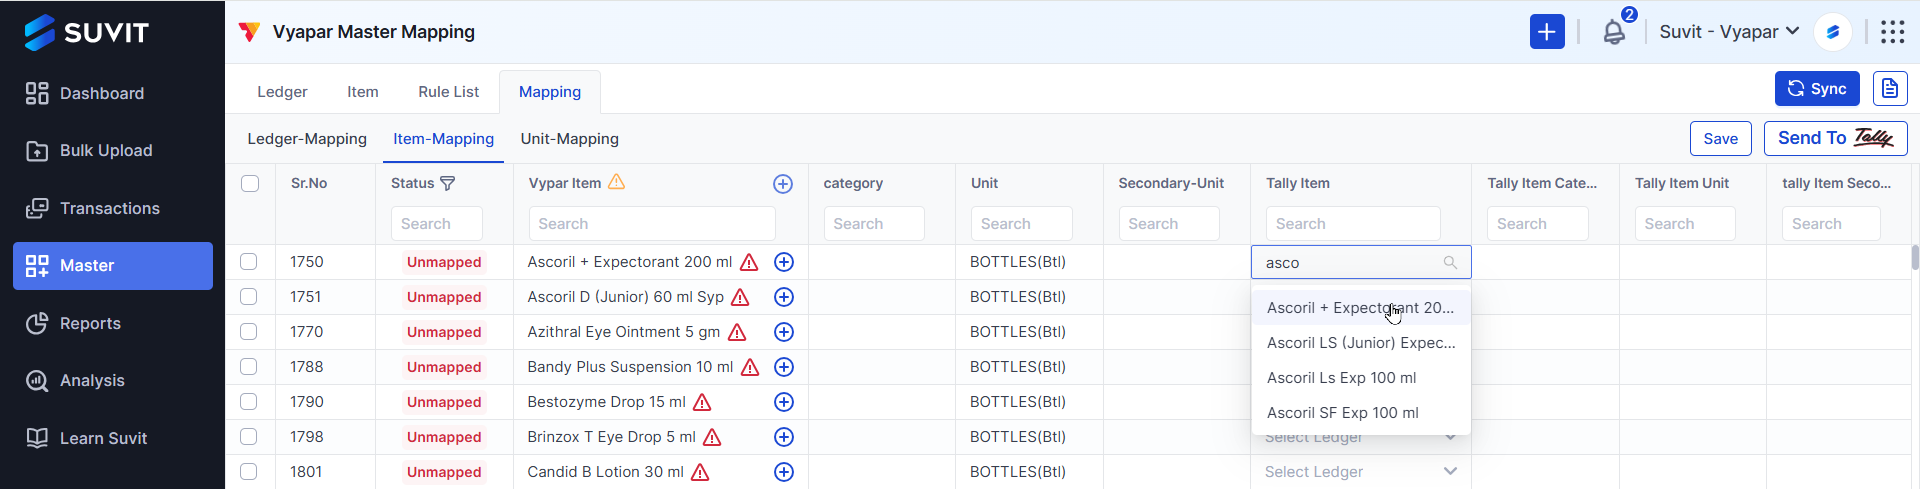Click plus icon for Azithral Eye Ointment row
Image resolution: width=1920 pixels, height=489 pixels.
click(x=784, y=332)
